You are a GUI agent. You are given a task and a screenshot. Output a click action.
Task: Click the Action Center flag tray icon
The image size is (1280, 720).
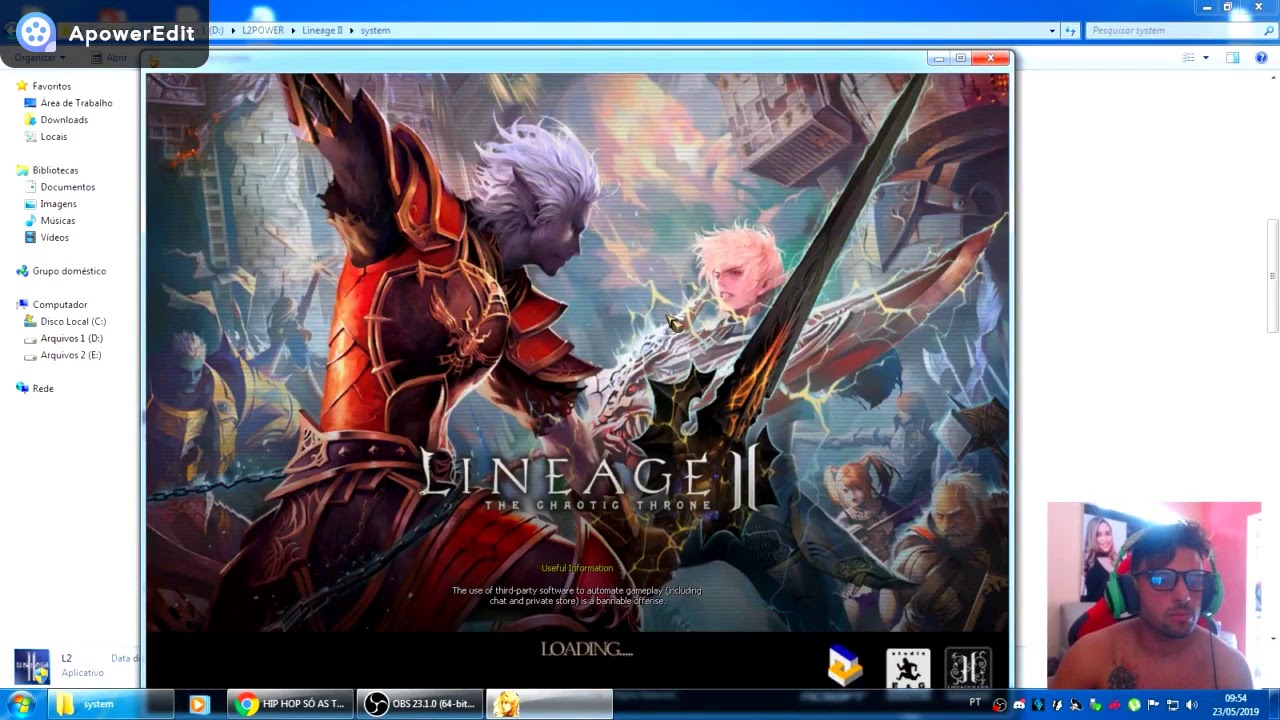pos(1153,705)
